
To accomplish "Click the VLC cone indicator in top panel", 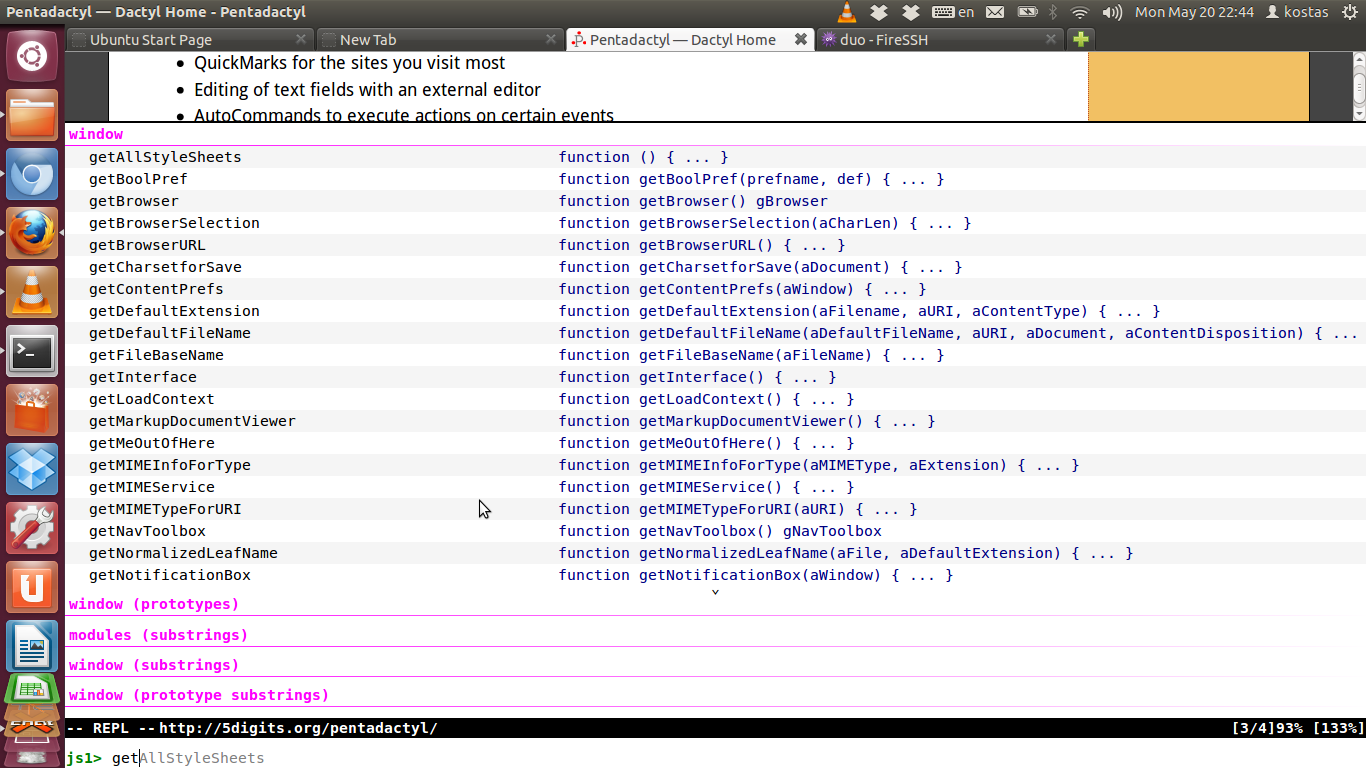I will [847, 12].
